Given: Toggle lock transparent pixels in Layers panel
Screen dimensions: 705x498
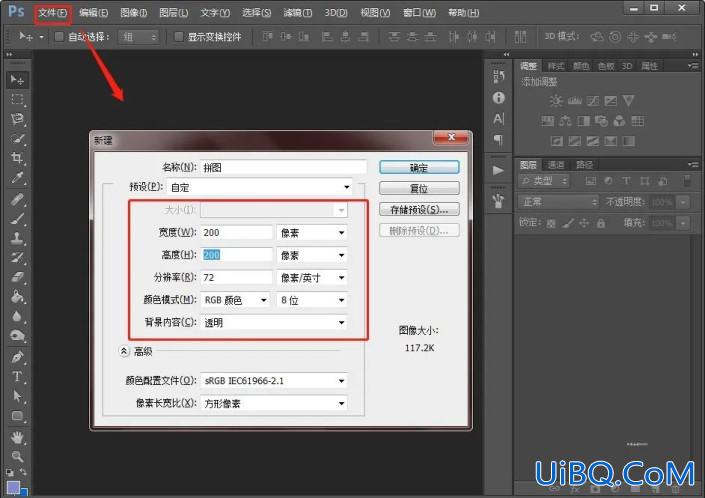Looking at the screenshot, I should [x=551, y=223].
